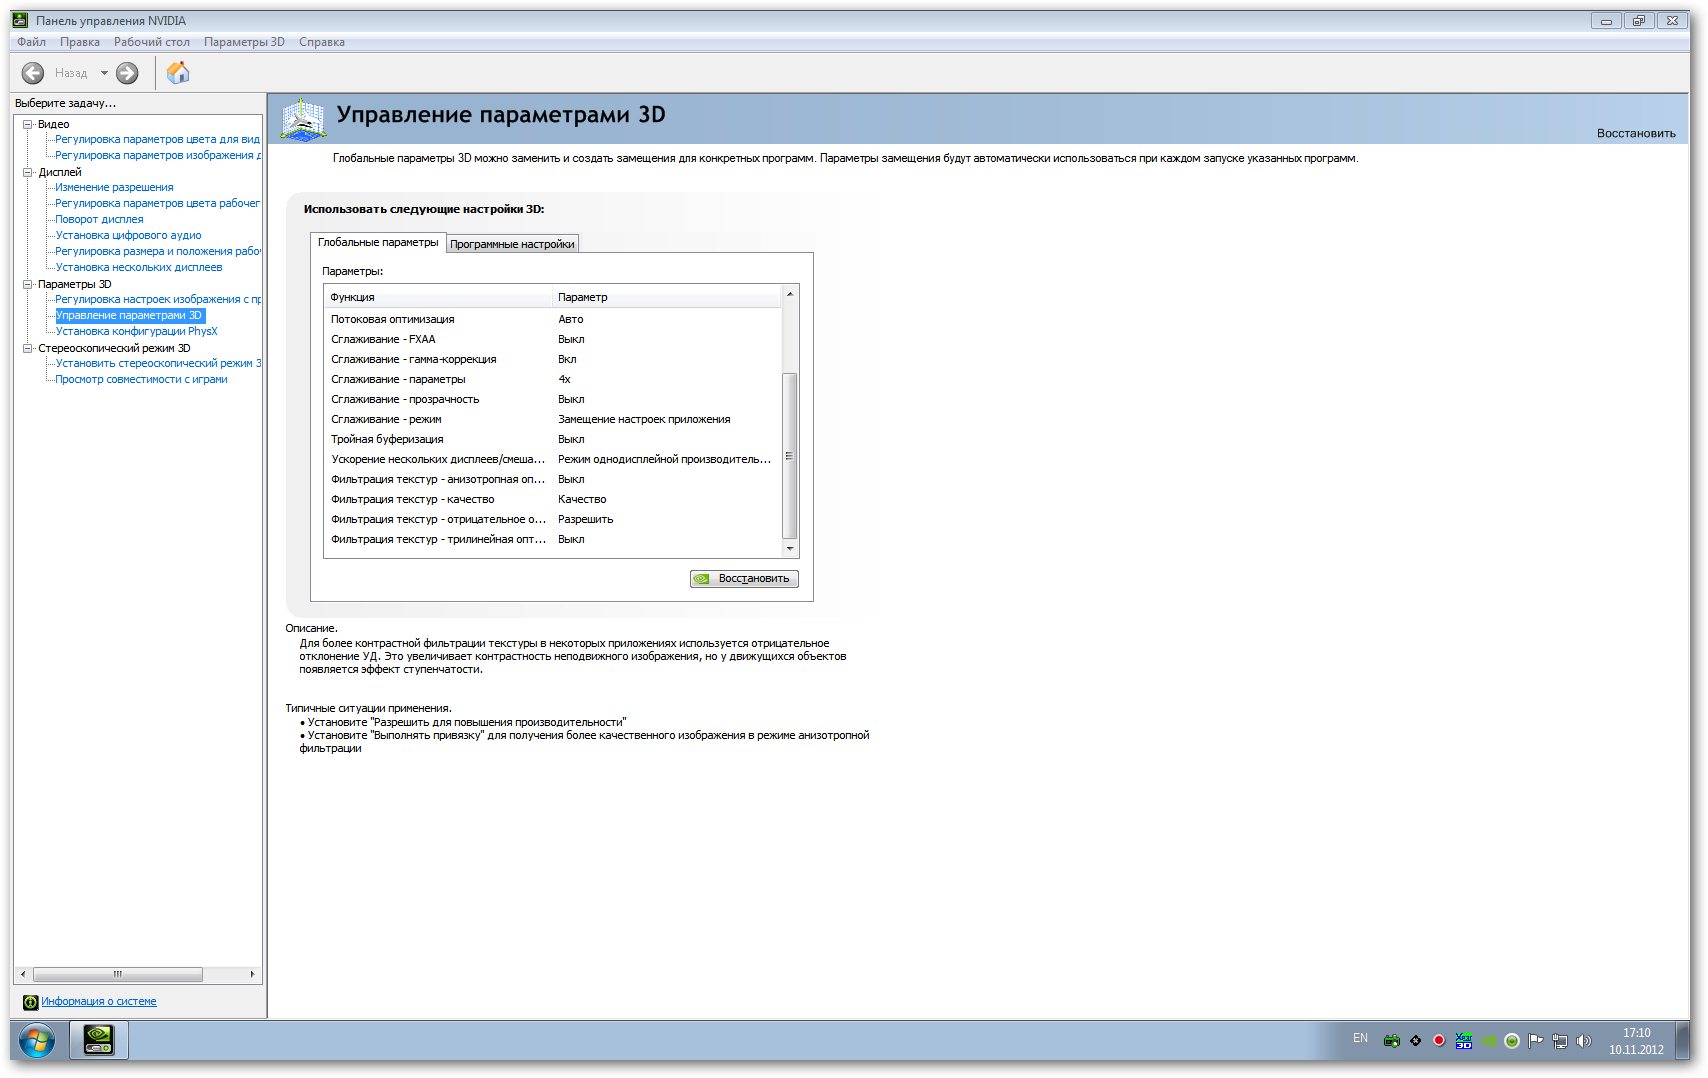This screenshot has height=1078, width=1708.
Task: Switch to the Программные настройки tab
Action: 512,244
